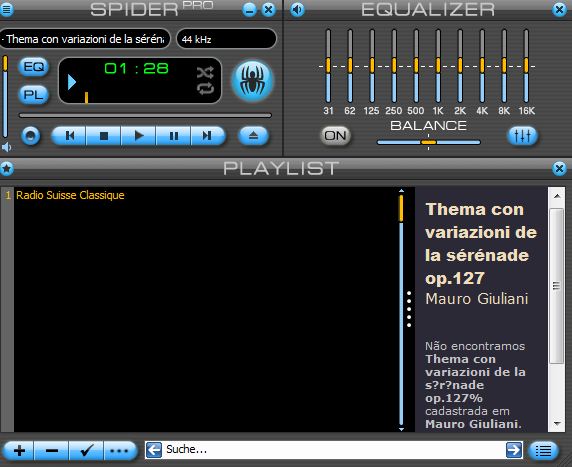Click the BALANCE slider
This screenshot has width=572, height=467.
(429, 142)
